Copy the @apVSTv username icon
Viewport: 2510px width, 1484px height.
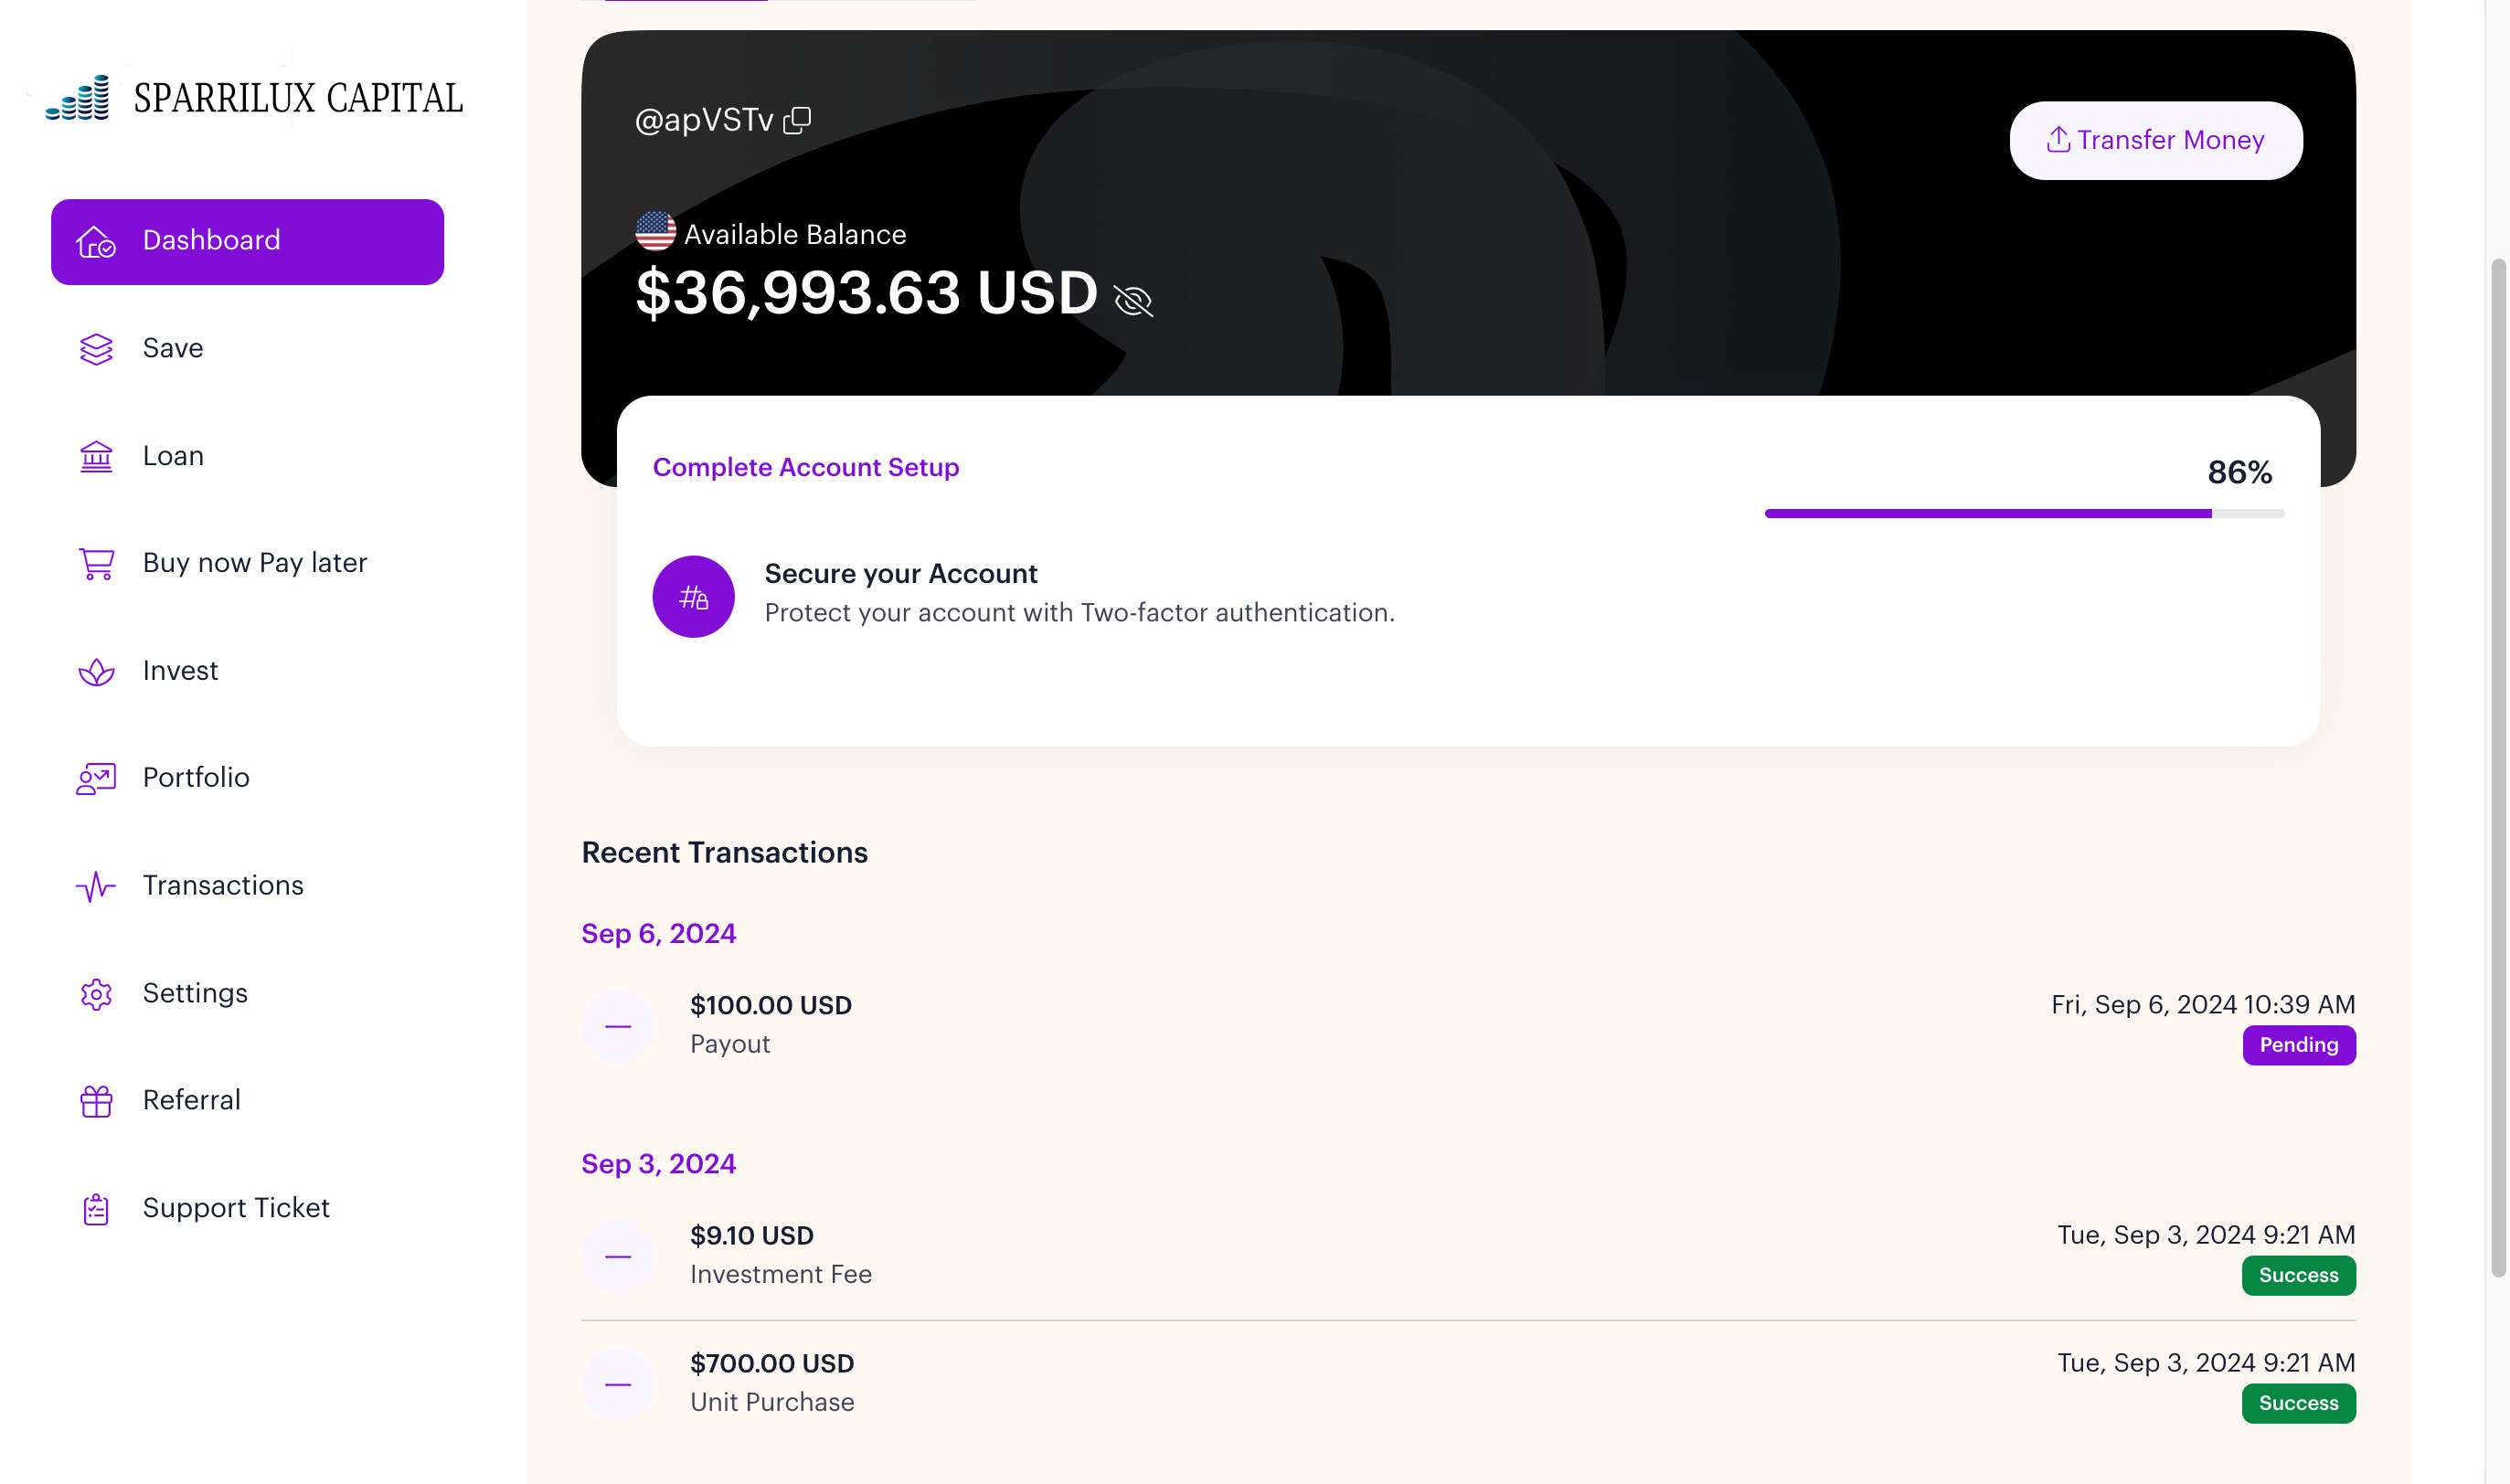(797, 120)
